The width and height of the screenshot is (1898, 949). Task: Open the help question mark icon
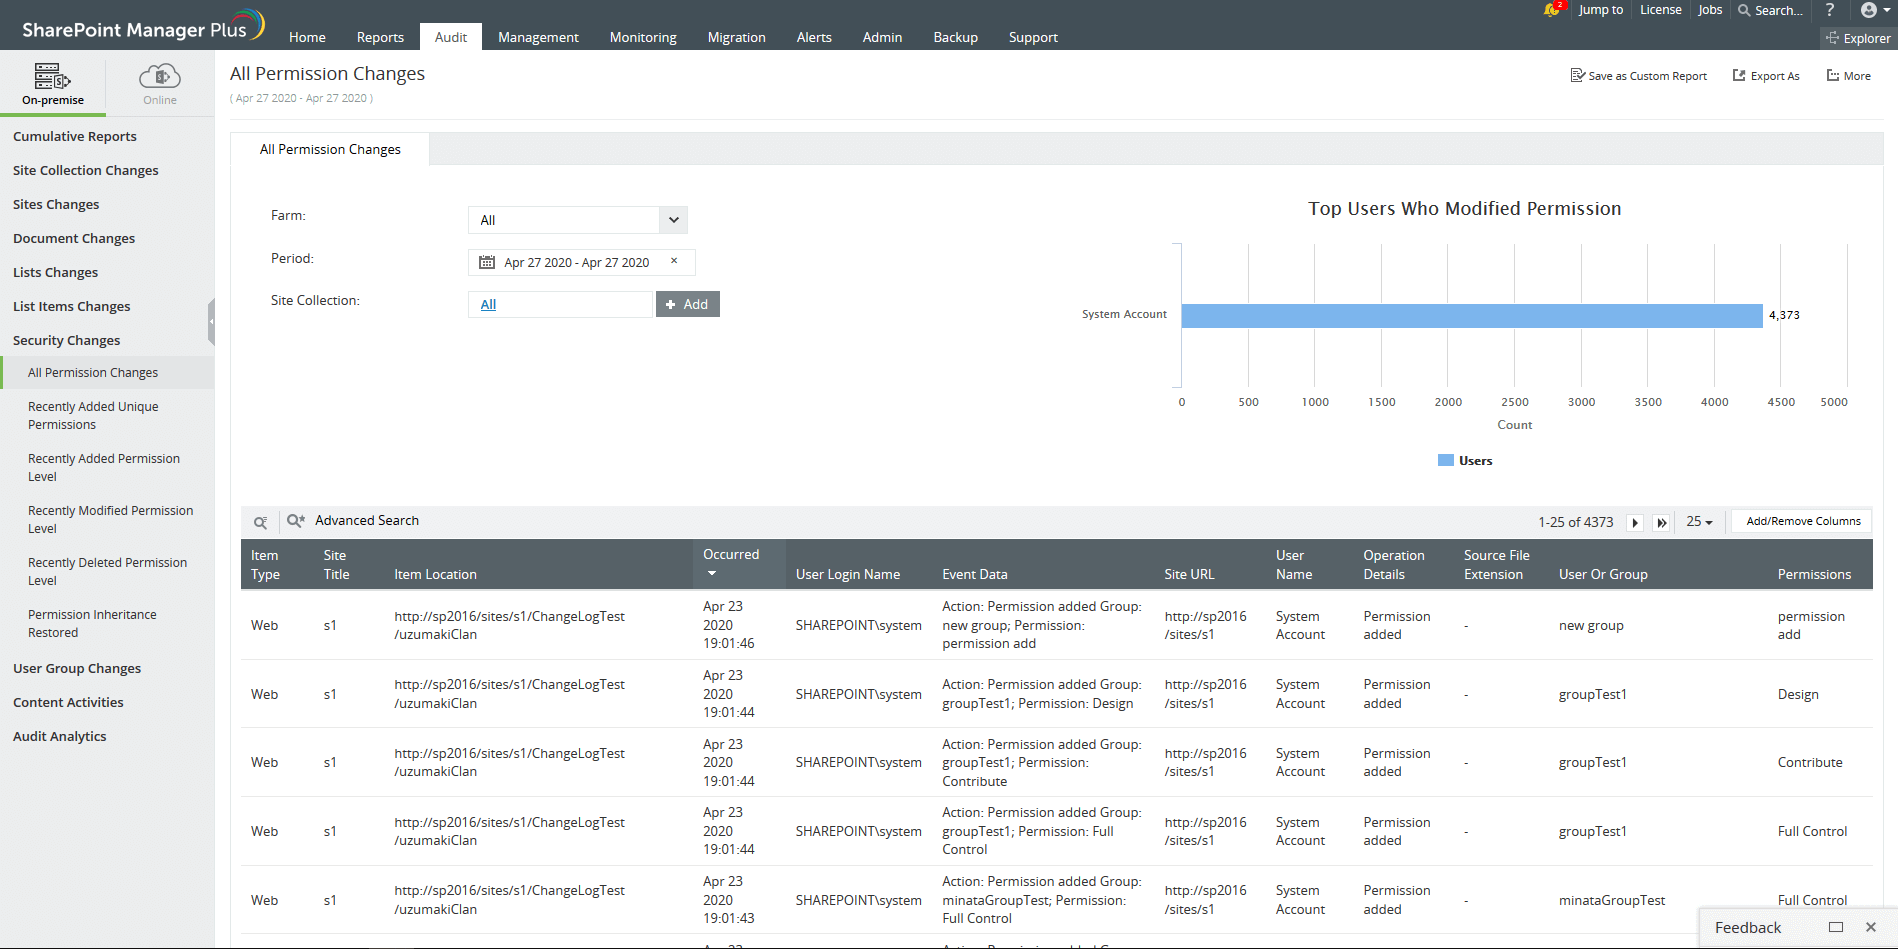(1830, 10)
